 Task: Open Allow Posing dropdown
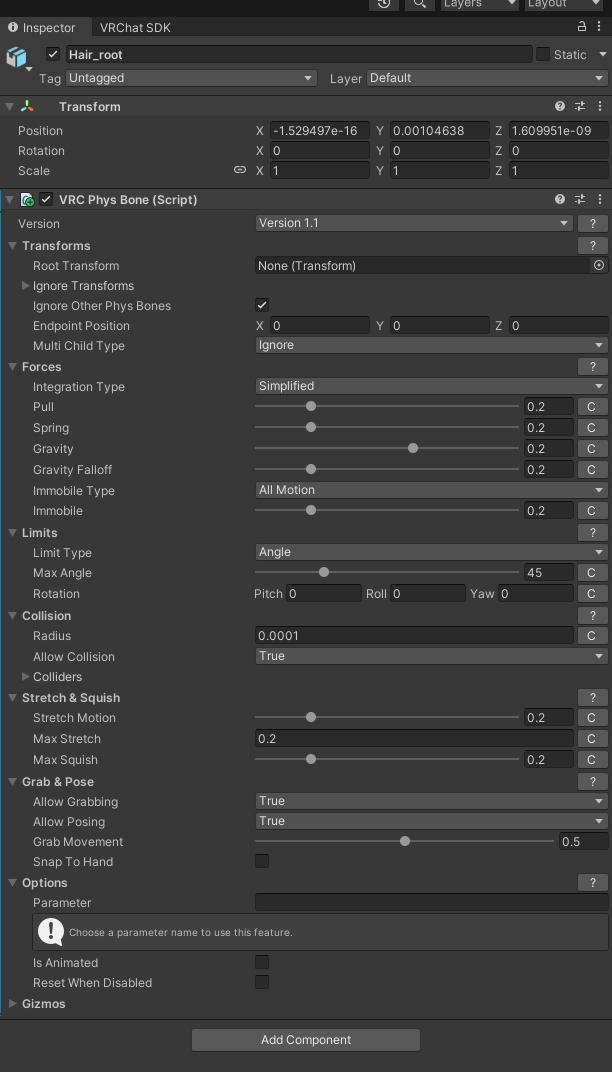[431, 821]
